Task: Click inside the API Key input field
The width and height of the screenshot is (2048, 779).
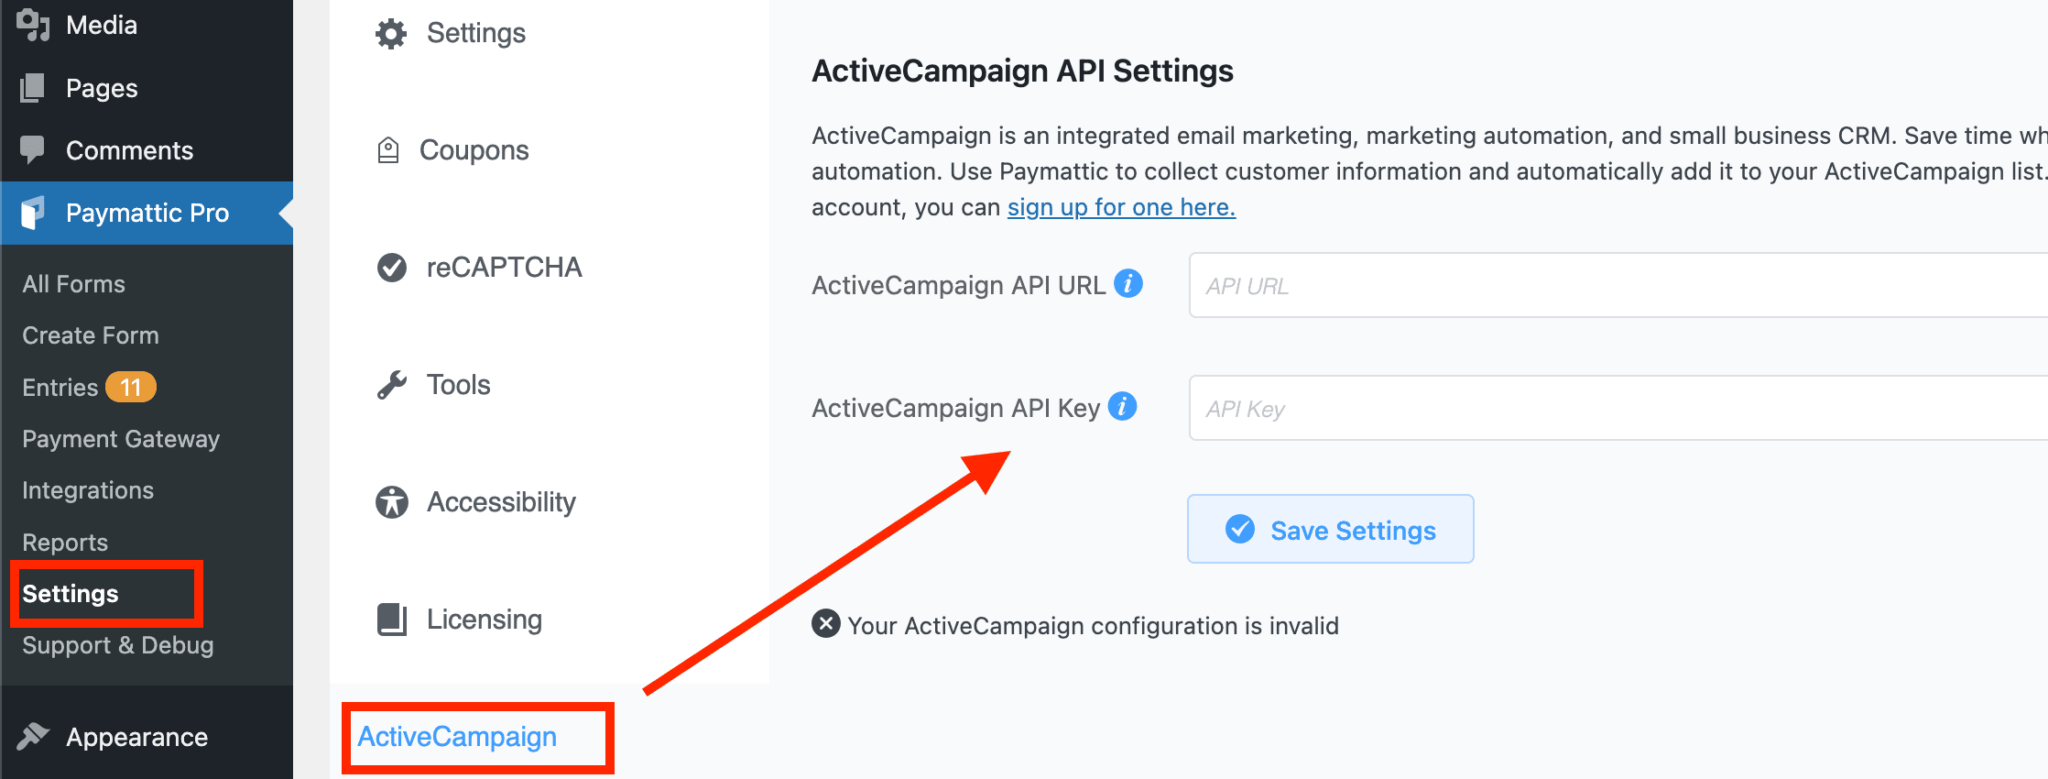Action: tap(1500, 408)
